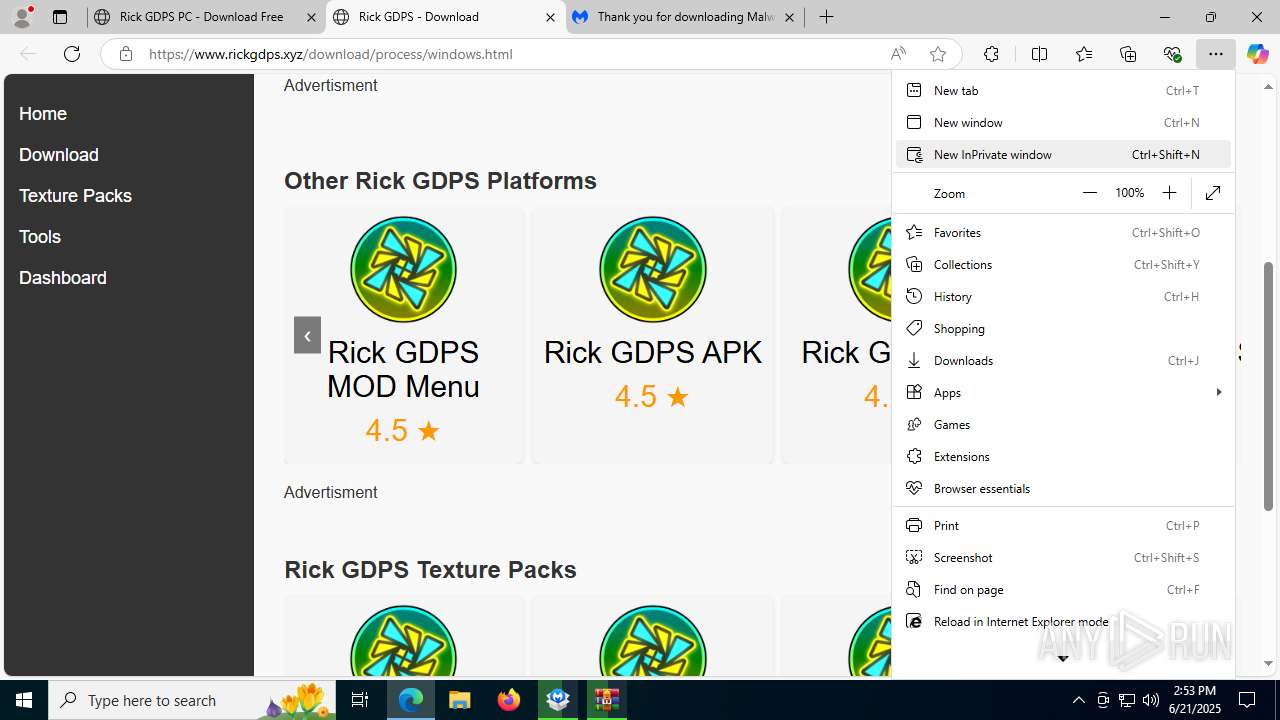
Task: Expand more menu items down arrow
Action: point(1062,658)
